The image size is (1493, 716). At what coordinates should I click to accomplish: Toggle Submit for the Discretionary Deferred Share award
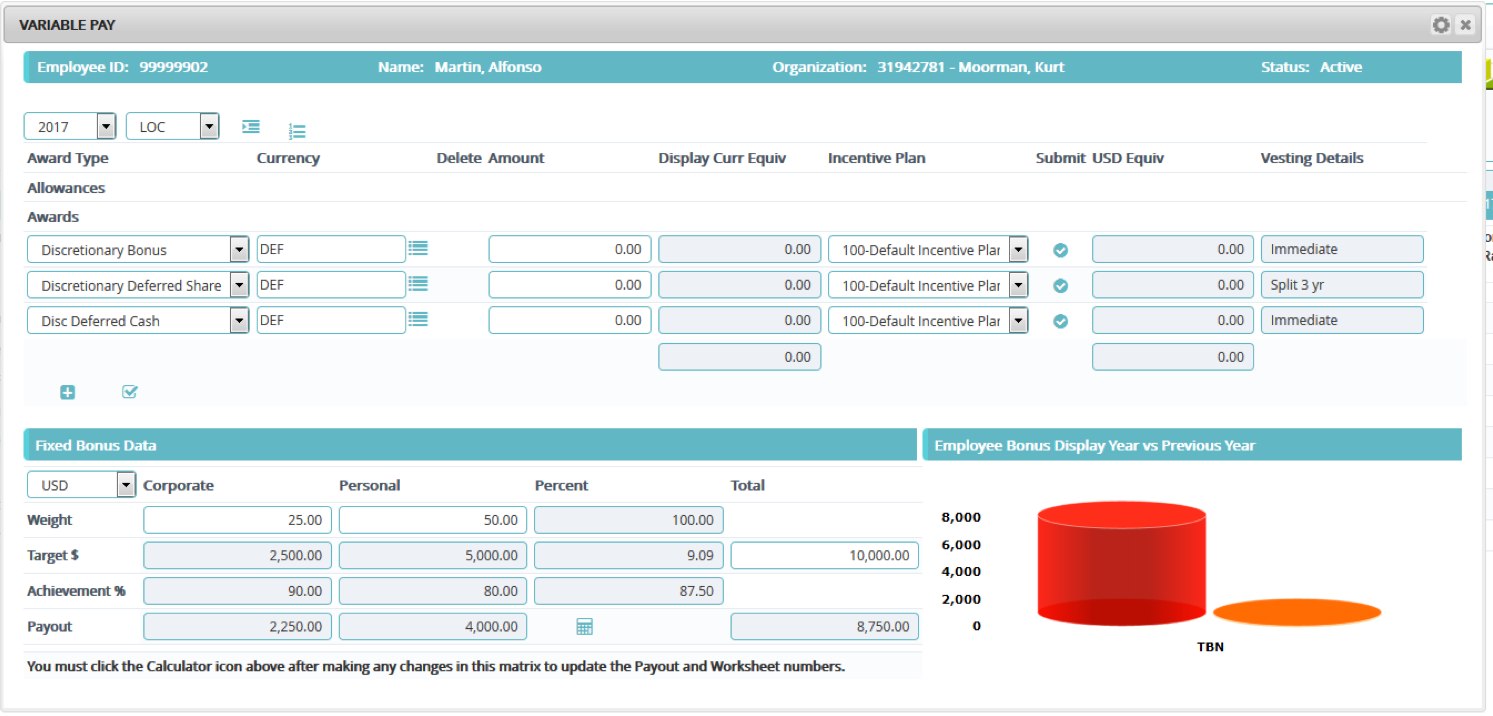click(x=1060, y=285)
